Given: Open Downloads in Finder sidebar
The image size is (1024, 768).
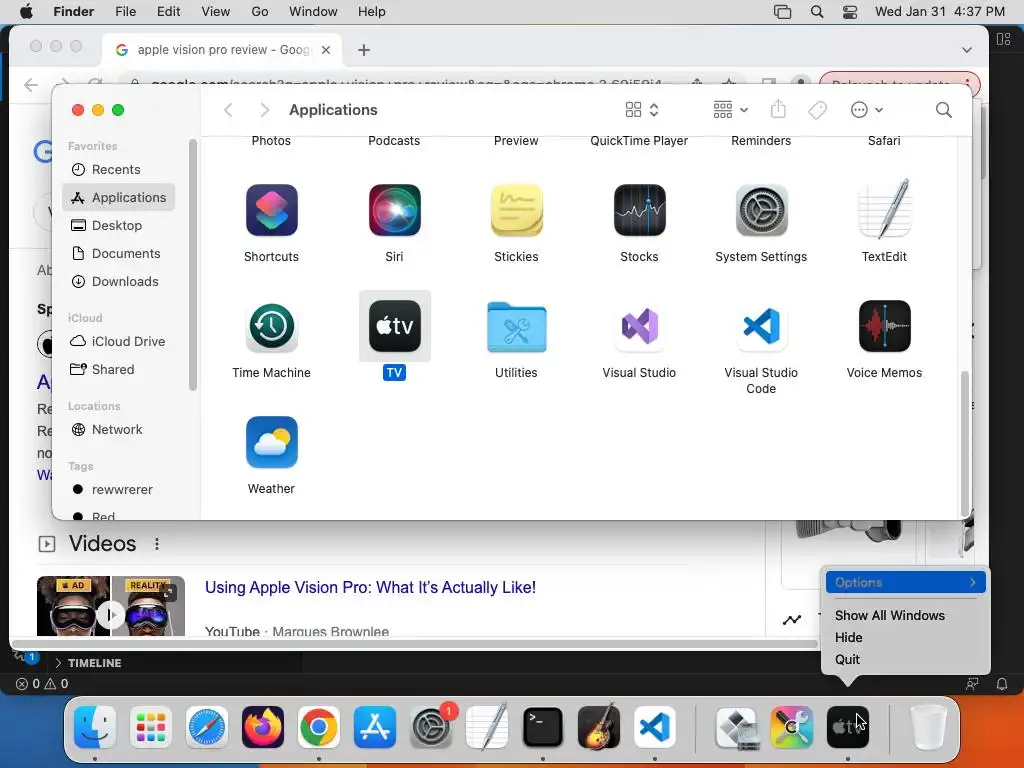Looking at the screenshot, I should [118, 281].
